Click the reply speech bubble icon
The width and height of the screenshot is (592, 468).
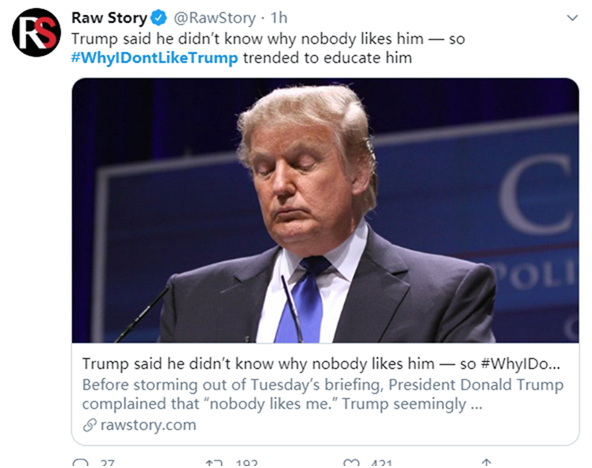[80, 463]
